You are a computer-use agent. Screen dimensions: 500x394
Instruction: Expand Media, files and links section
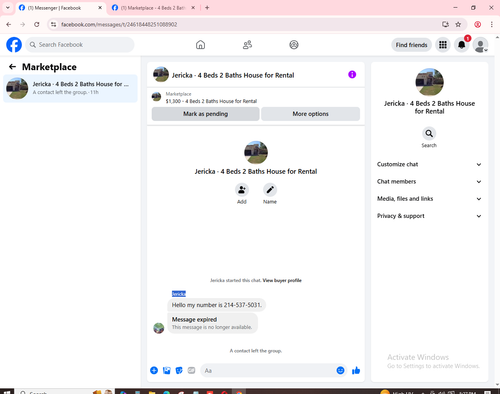pyautogui.click(x=429, y=199)
